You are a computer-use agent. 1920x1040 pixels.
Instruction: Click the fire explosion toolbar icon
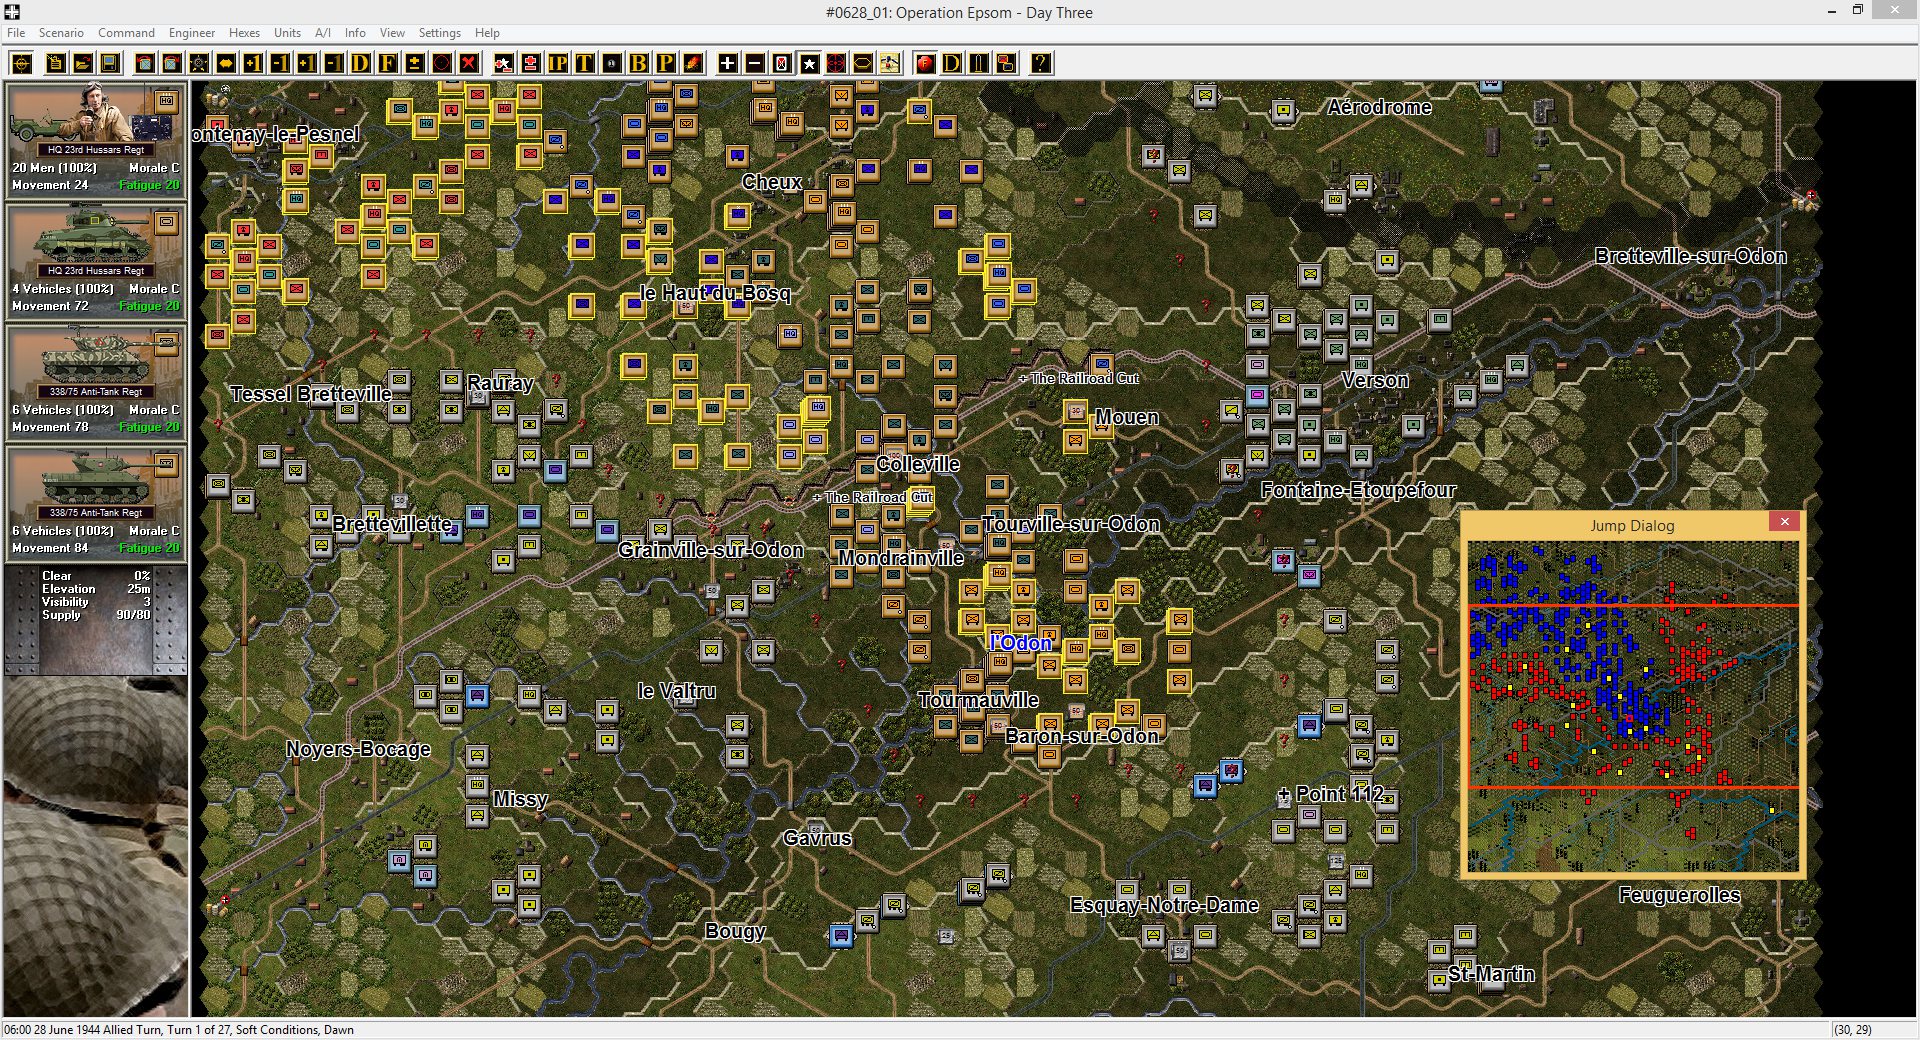(x=692, y=64)
